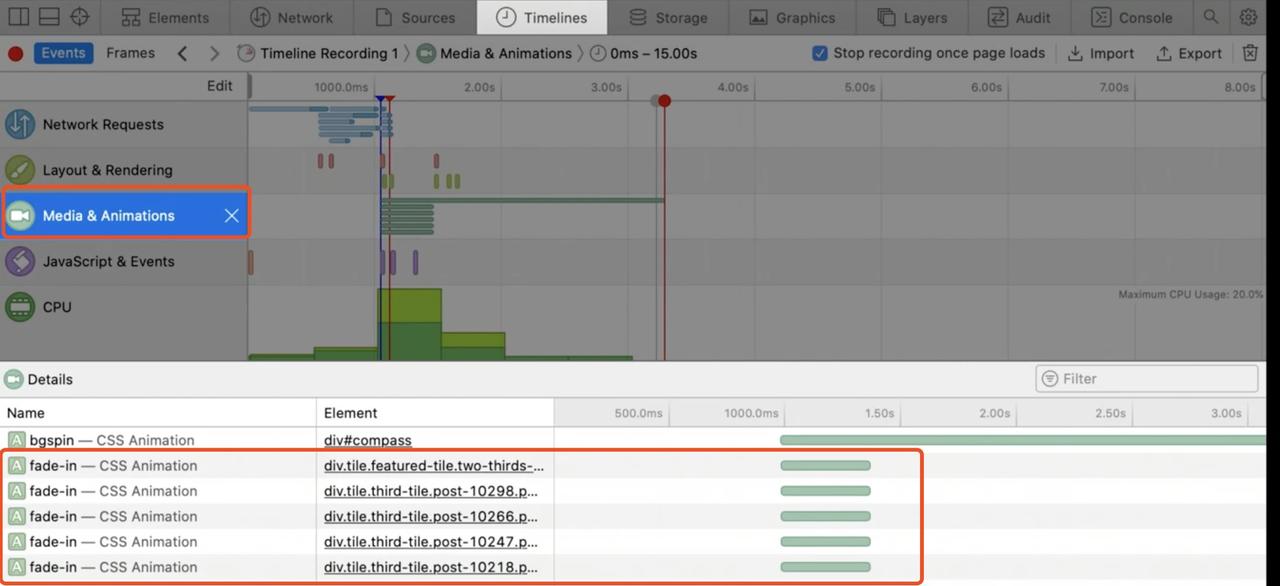Start element selection crosshair icon
Viewport: 1280px width, 586px height.
point(80,17)
